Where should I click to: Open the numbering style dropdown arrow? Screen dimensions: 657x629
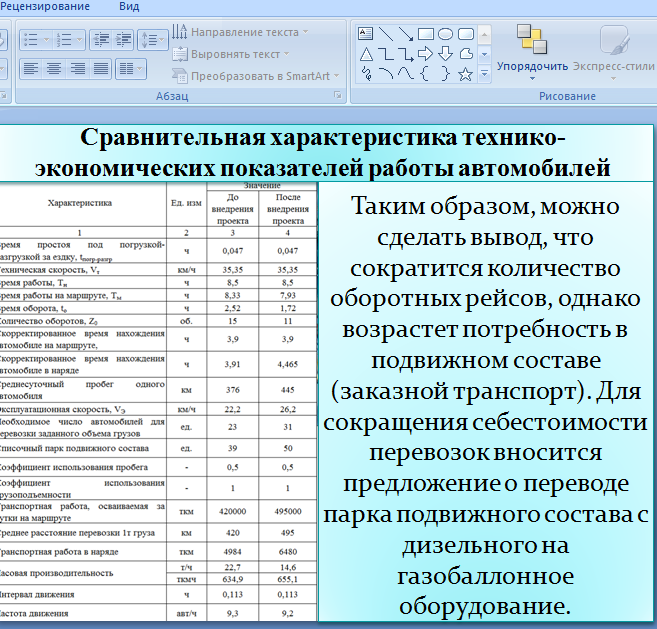(80, 40)
